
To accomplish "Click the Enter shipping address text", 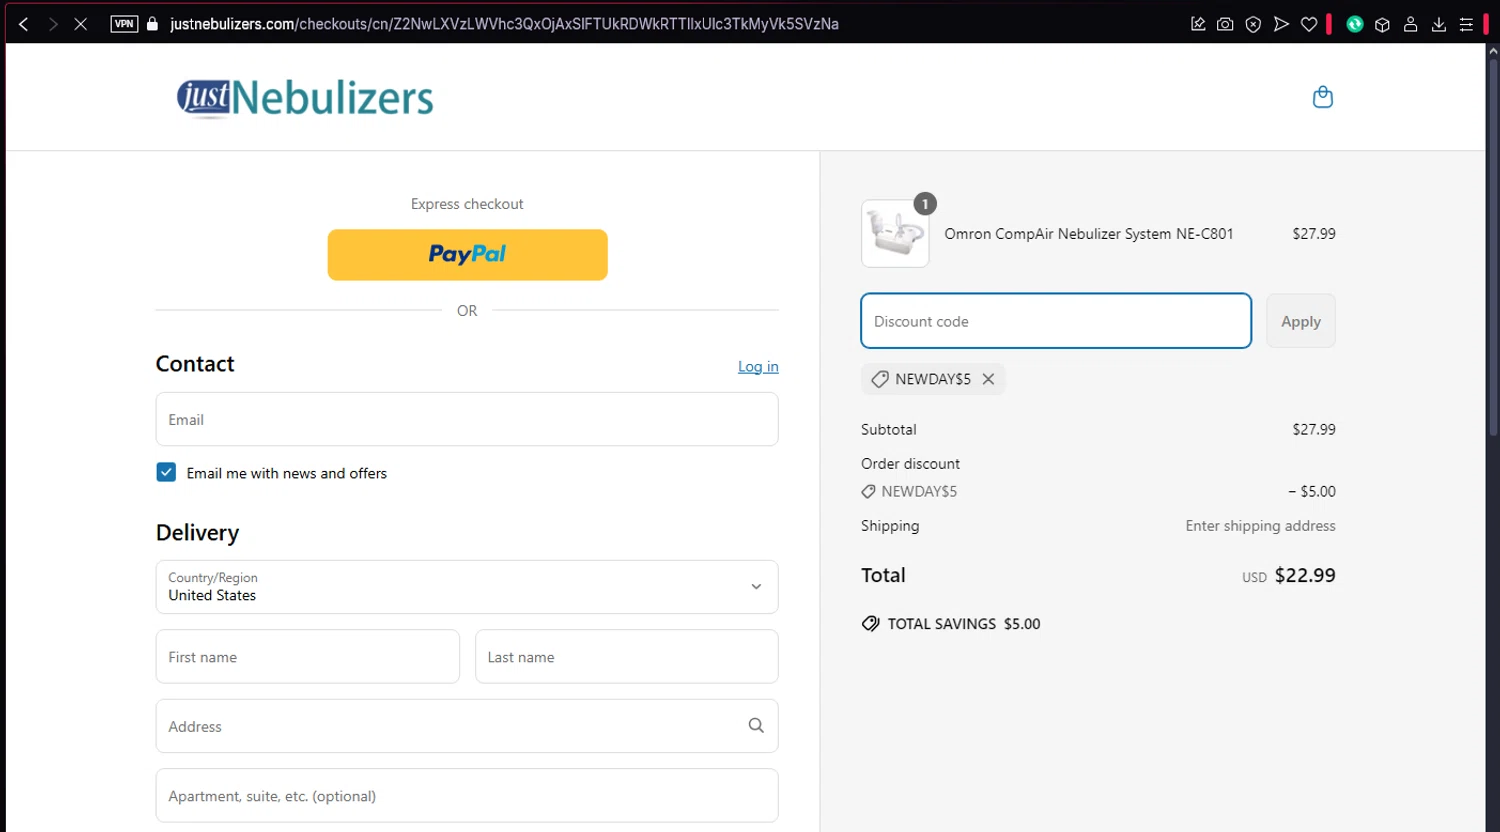I will pyautogui.click(x=1260, y=526).
